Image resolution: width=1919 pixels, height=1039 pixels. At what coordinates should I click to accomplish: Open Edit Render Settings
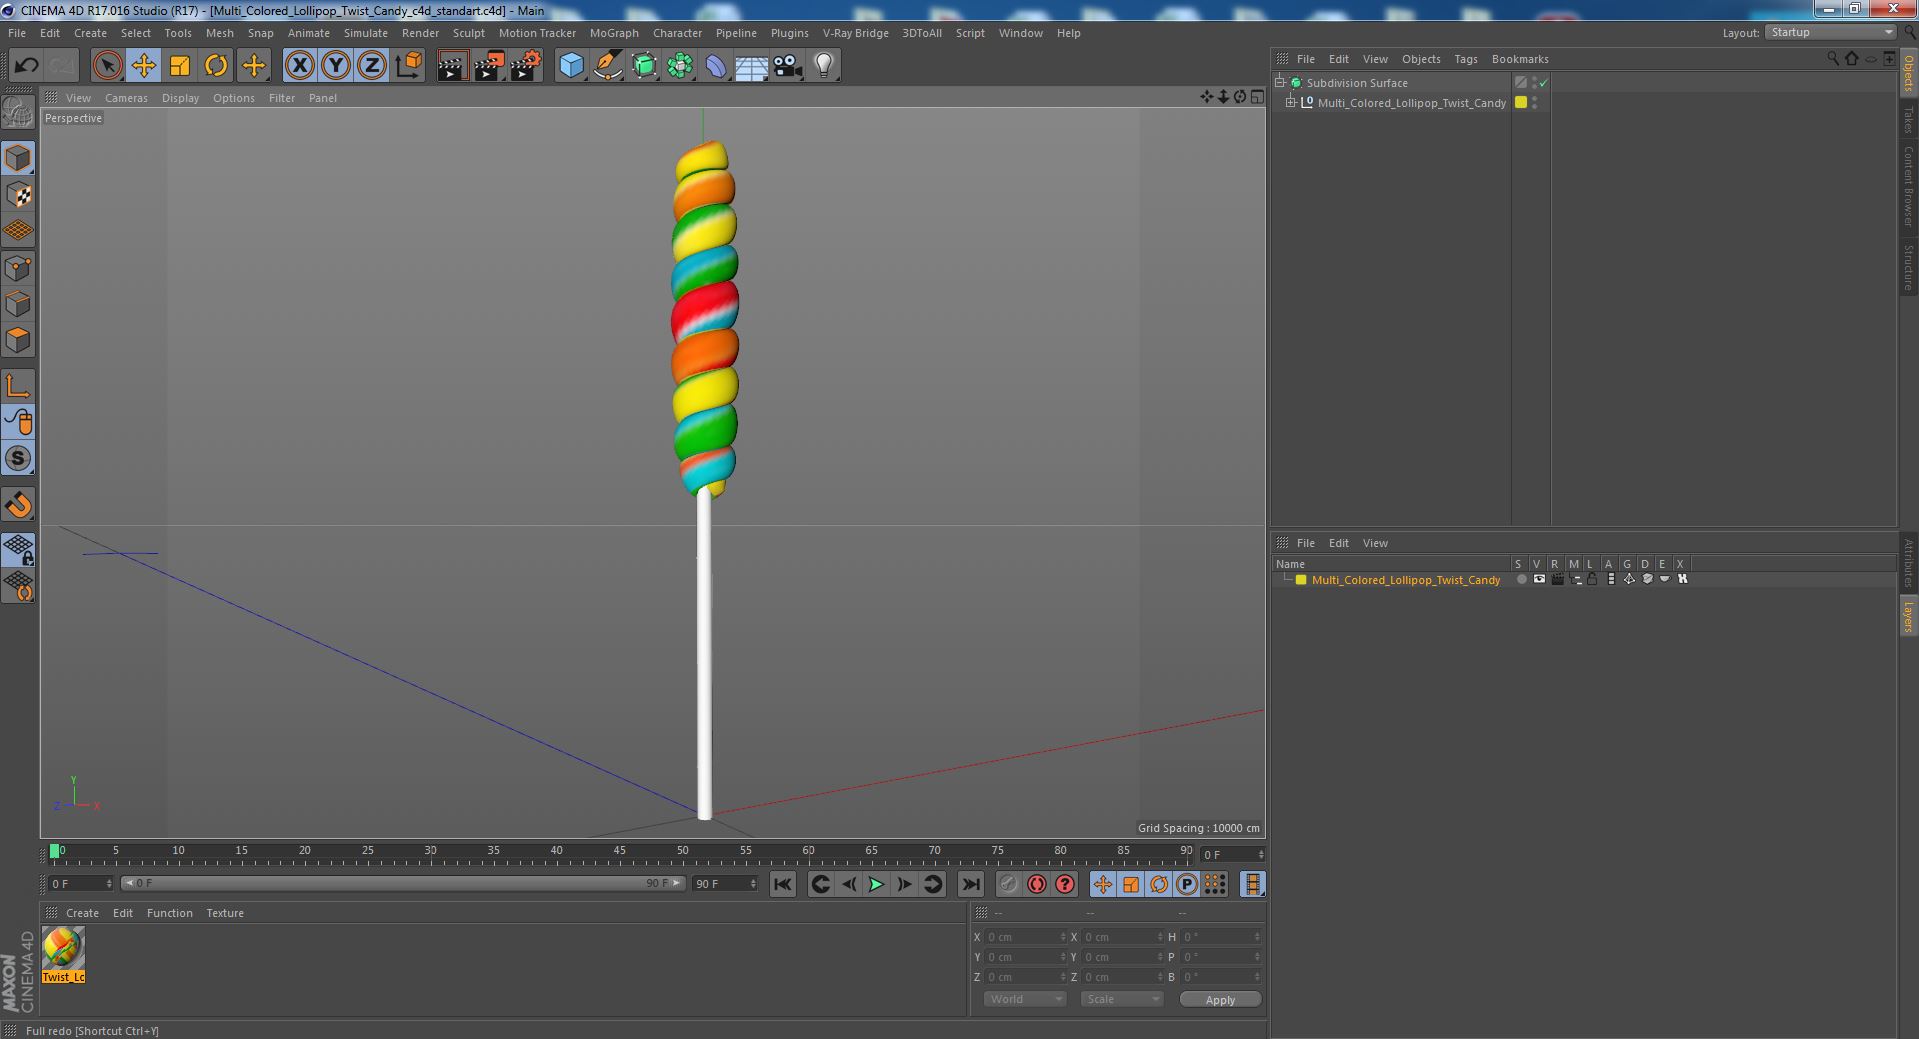pyautogui.click(x=526, y=66)
